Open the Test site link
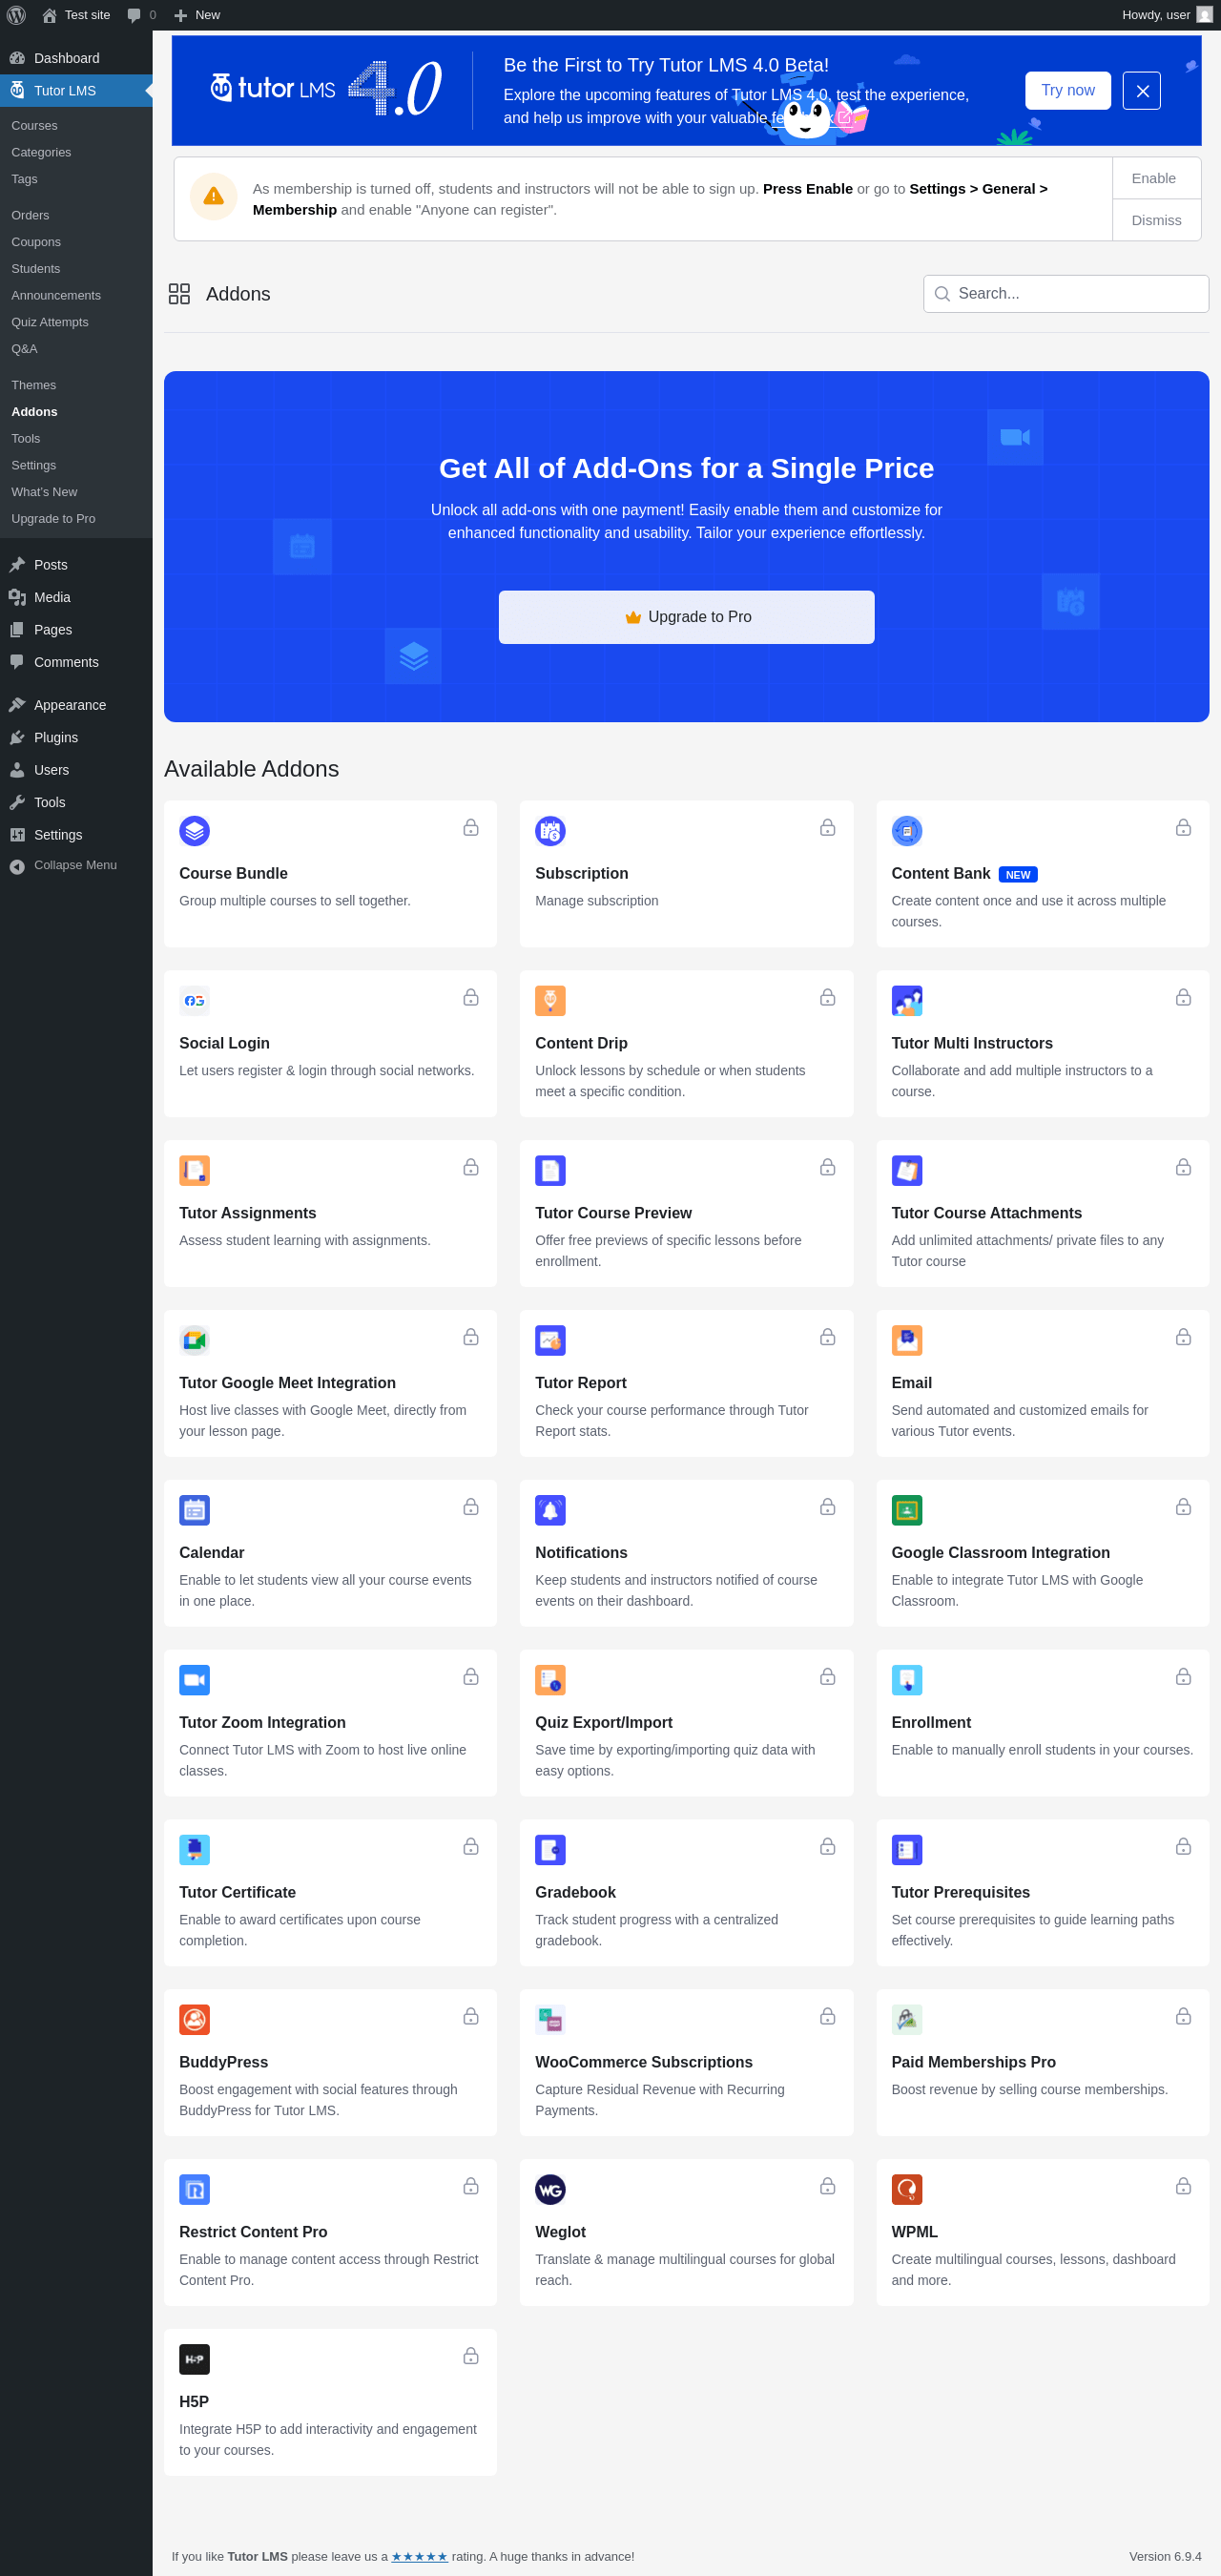 coord(76,15)
